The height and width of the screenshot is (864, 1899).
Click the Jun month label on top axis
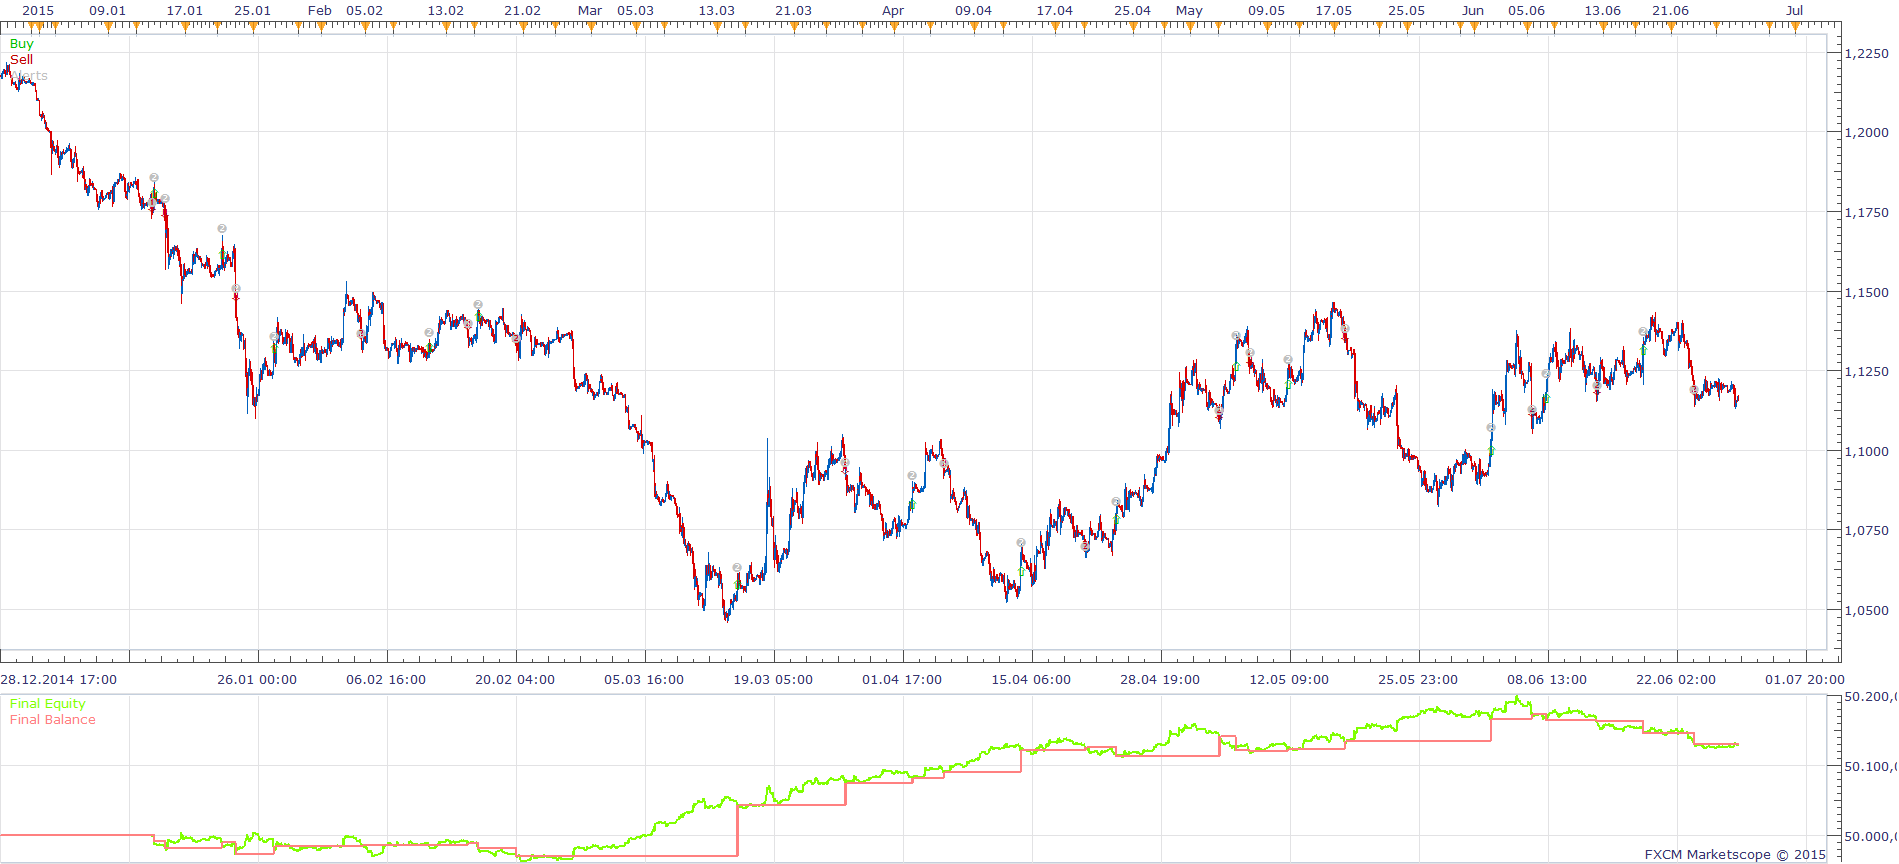(x=1473, y=11)
